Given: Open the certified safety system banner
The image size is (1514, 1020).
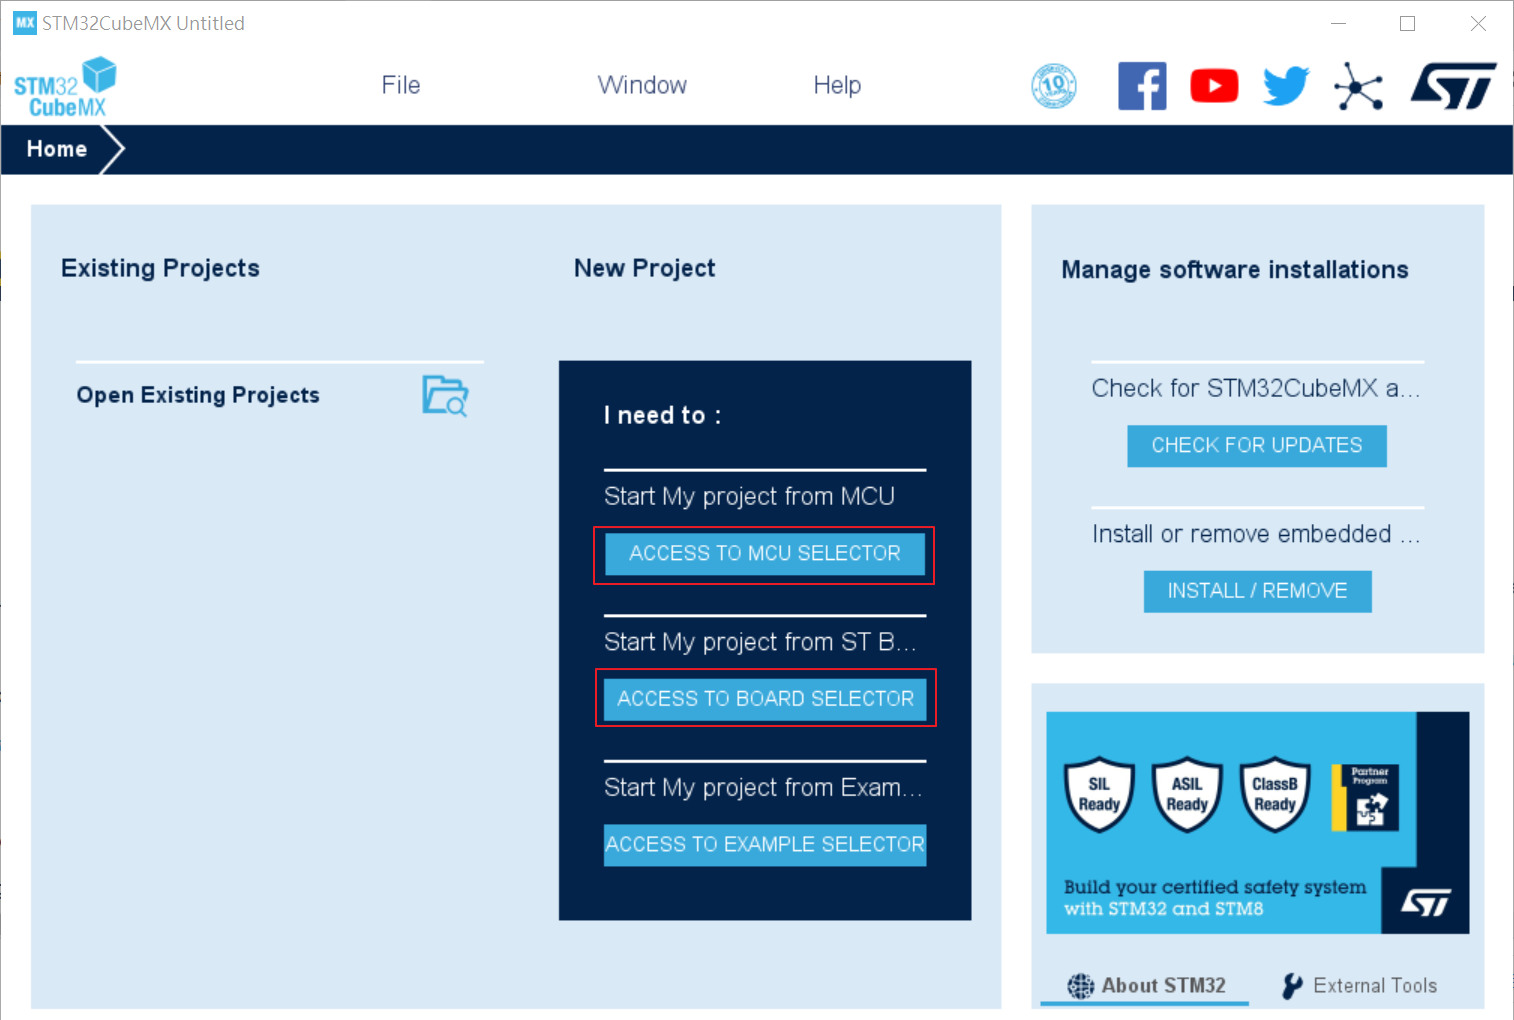Looking at the screenshot, I should pyautogui.click(x=1258, y=823).
